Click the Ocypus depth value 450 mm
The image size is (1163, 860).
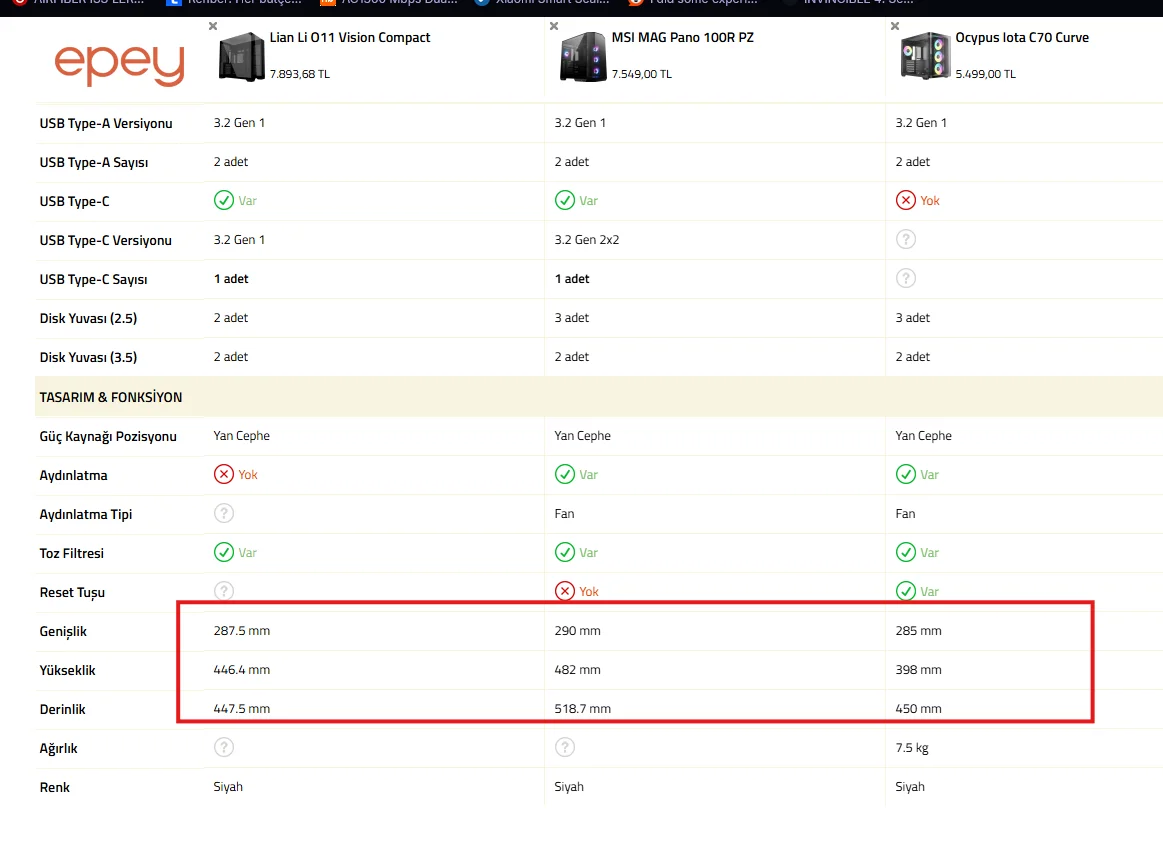918,709
